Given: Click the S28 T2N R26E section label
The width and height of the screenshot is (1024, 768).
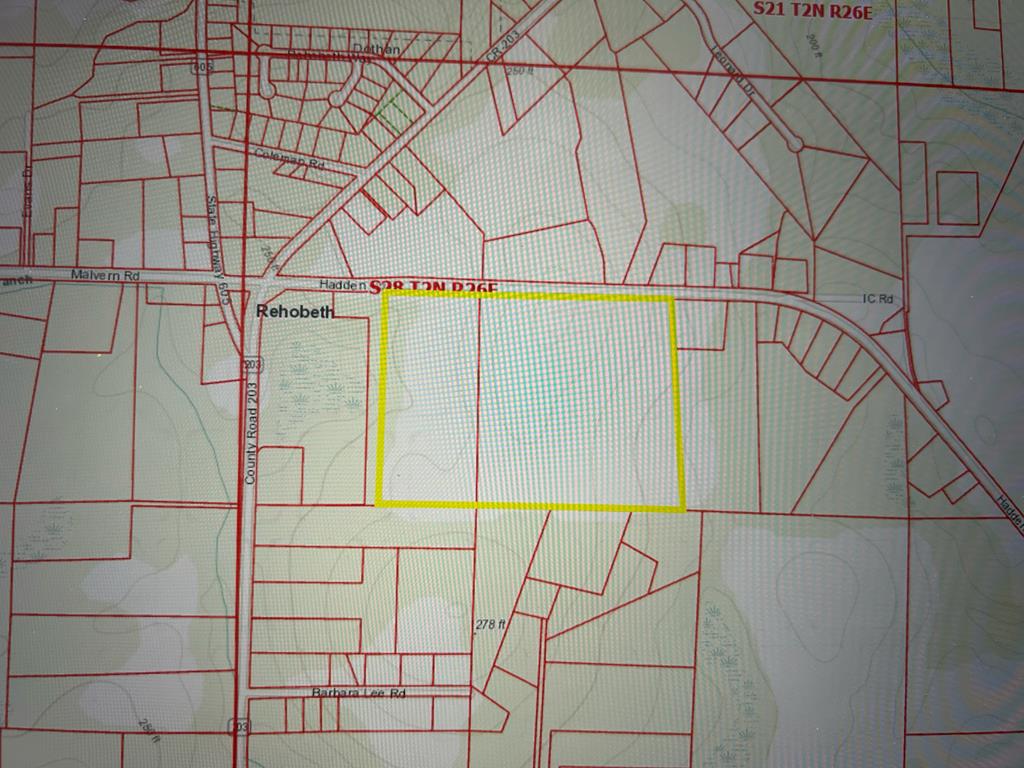Looking at the screenshot, I should [x=434, y=288].
